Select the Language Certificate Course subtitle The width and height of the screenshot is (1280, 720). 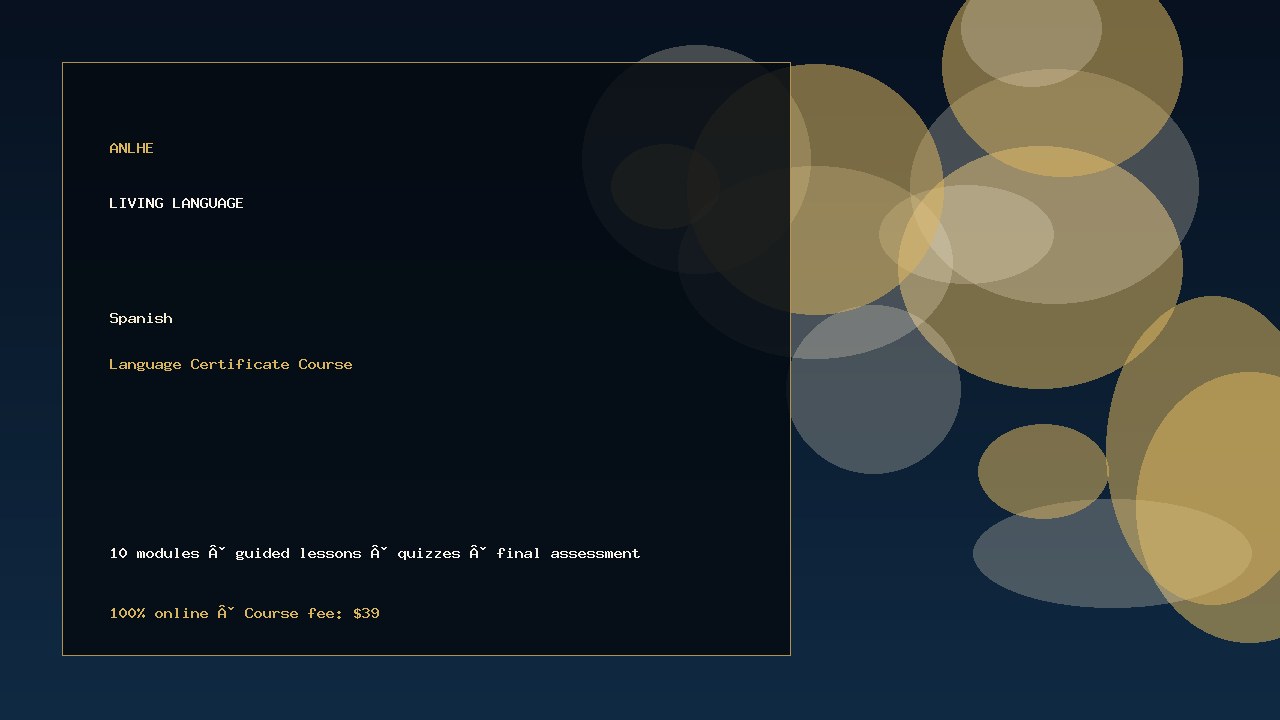click(x=231, y=364)
